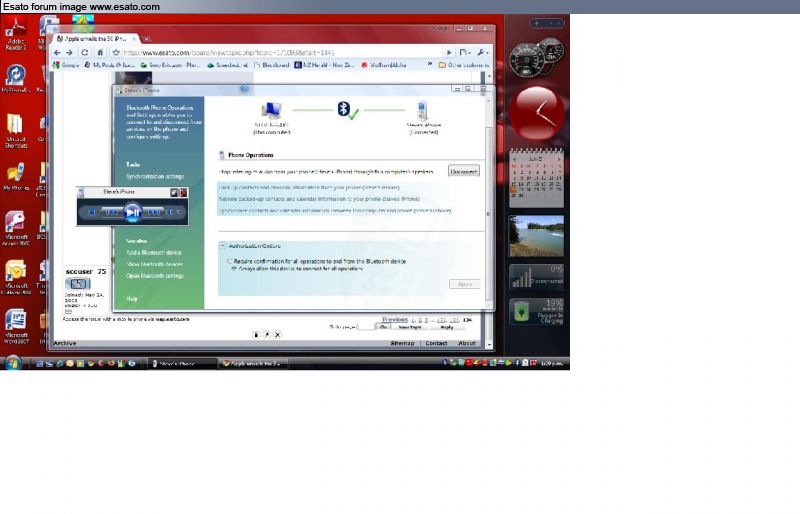The width and height of the screenshot is (800, 514).
Task: Select Always allow this device radio
Action: (234, 268)
